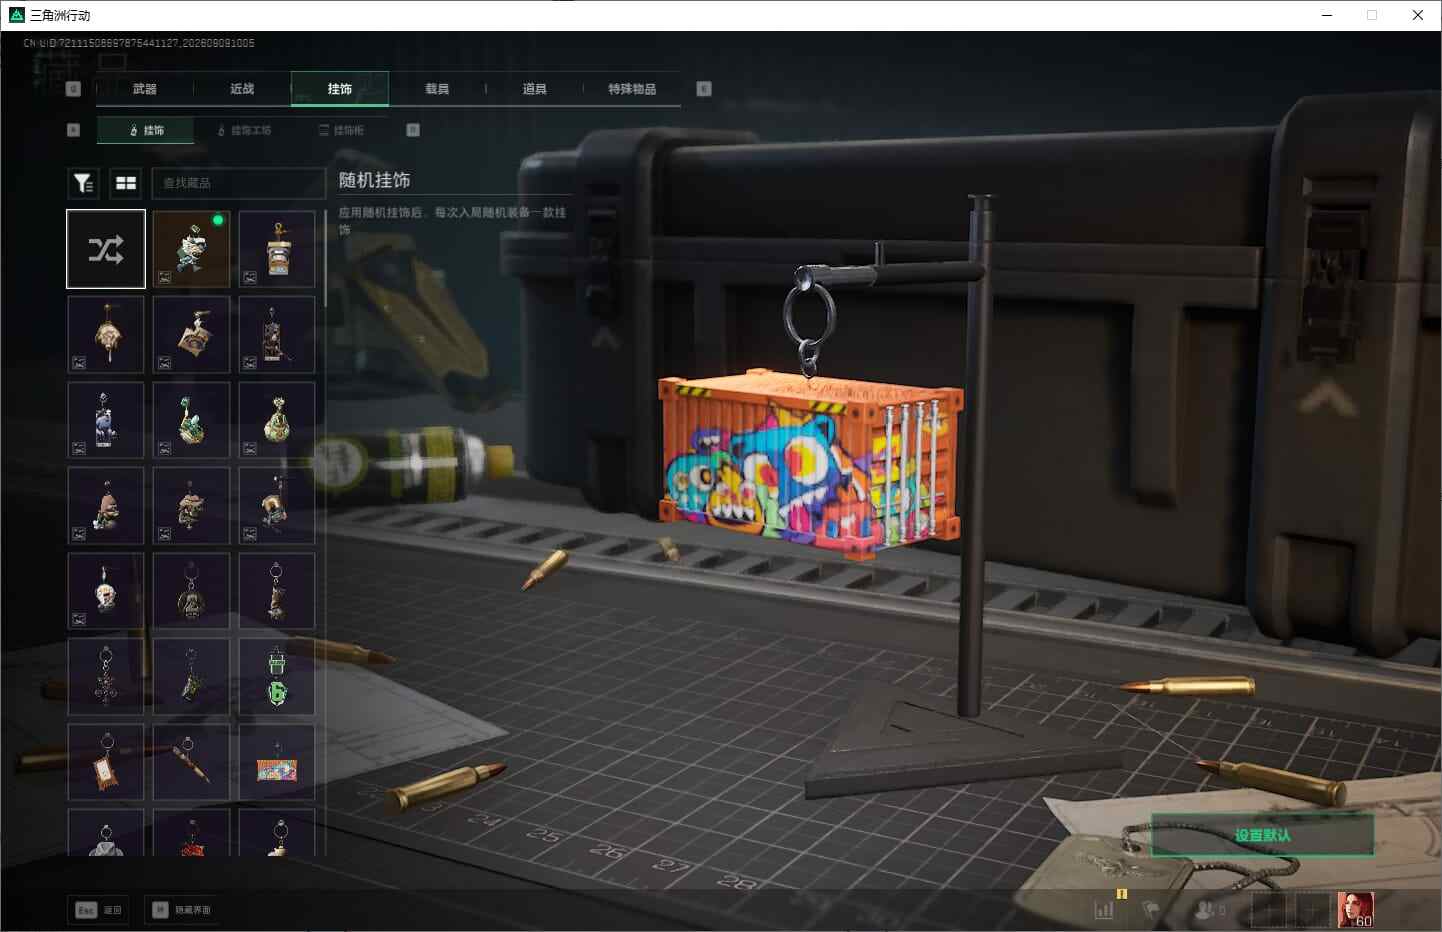This screenshot has width=1442, height=932.
Task: Open the stats bar-chart icon
Action: tap(1104, 910)
